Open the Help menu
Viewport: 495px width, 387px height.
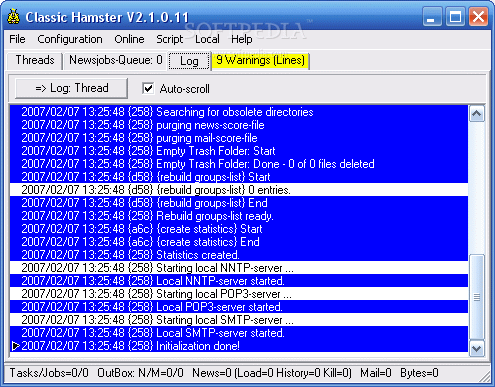(x=242, y=39)
